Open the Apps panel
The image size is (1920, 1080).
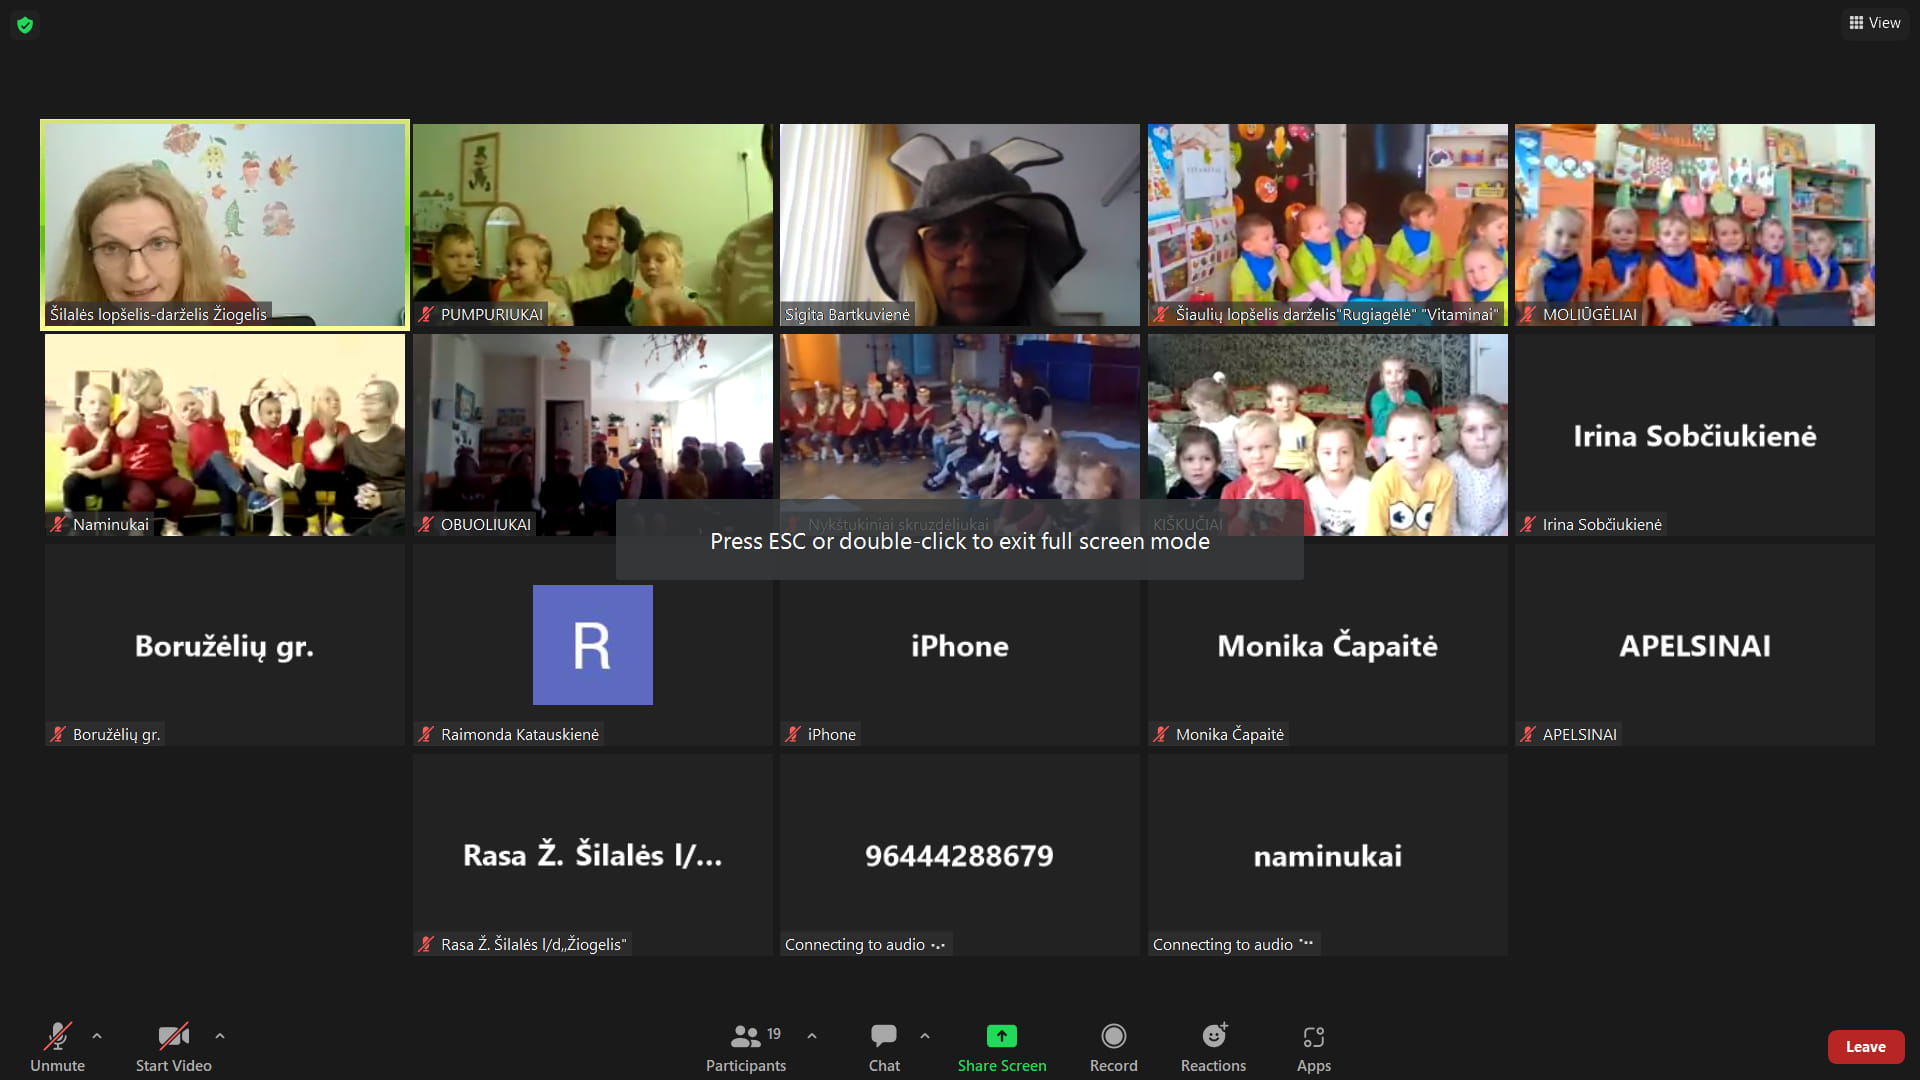tap(1313, 1046)
